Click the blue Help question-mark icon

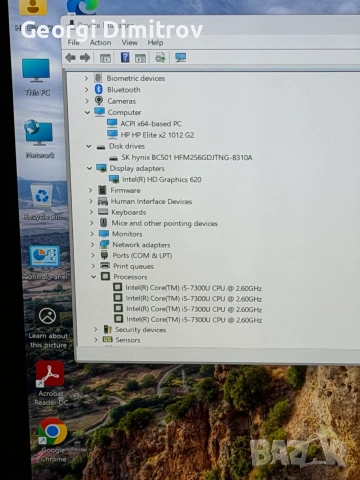[125, 57]
